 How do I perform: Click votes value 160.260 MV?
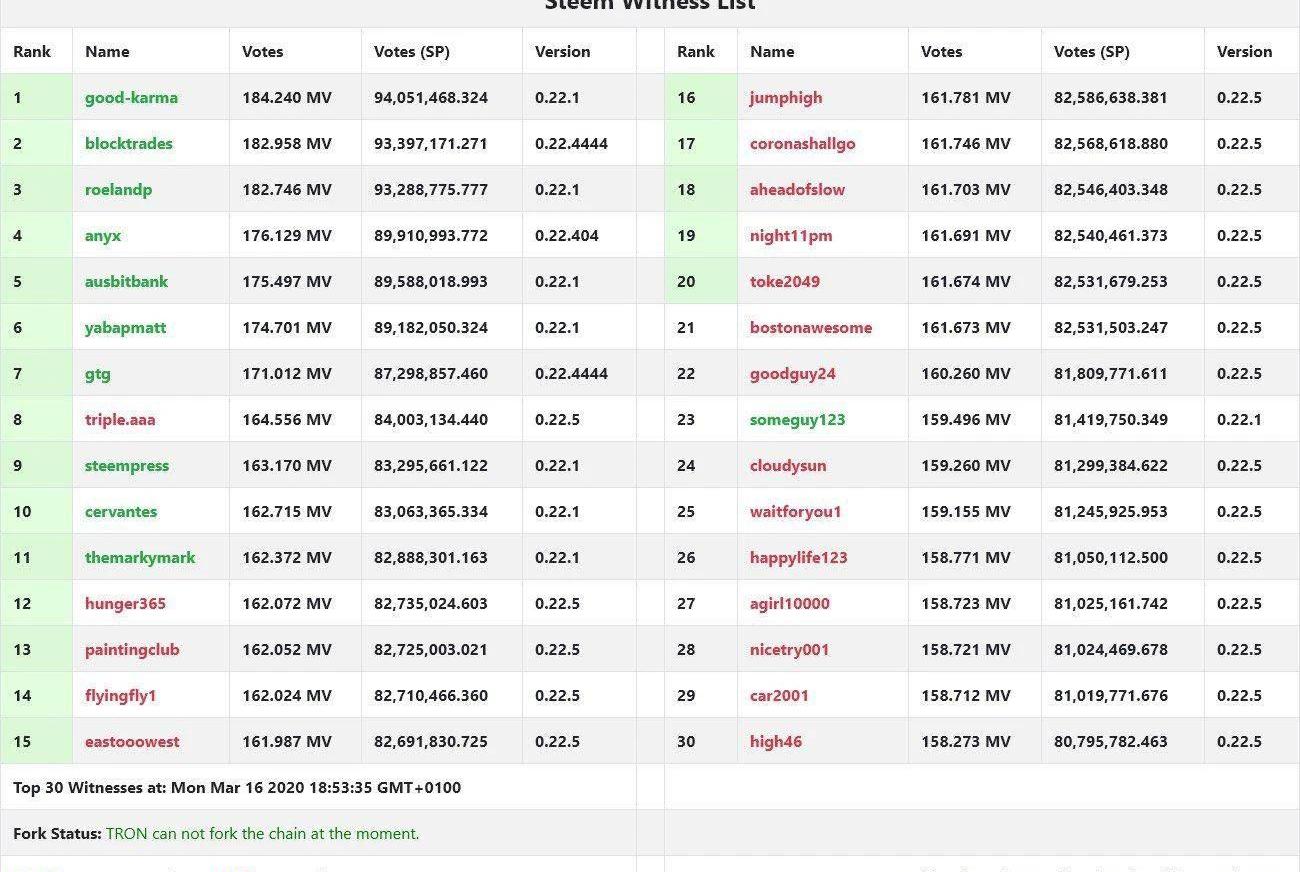[966, 374]
